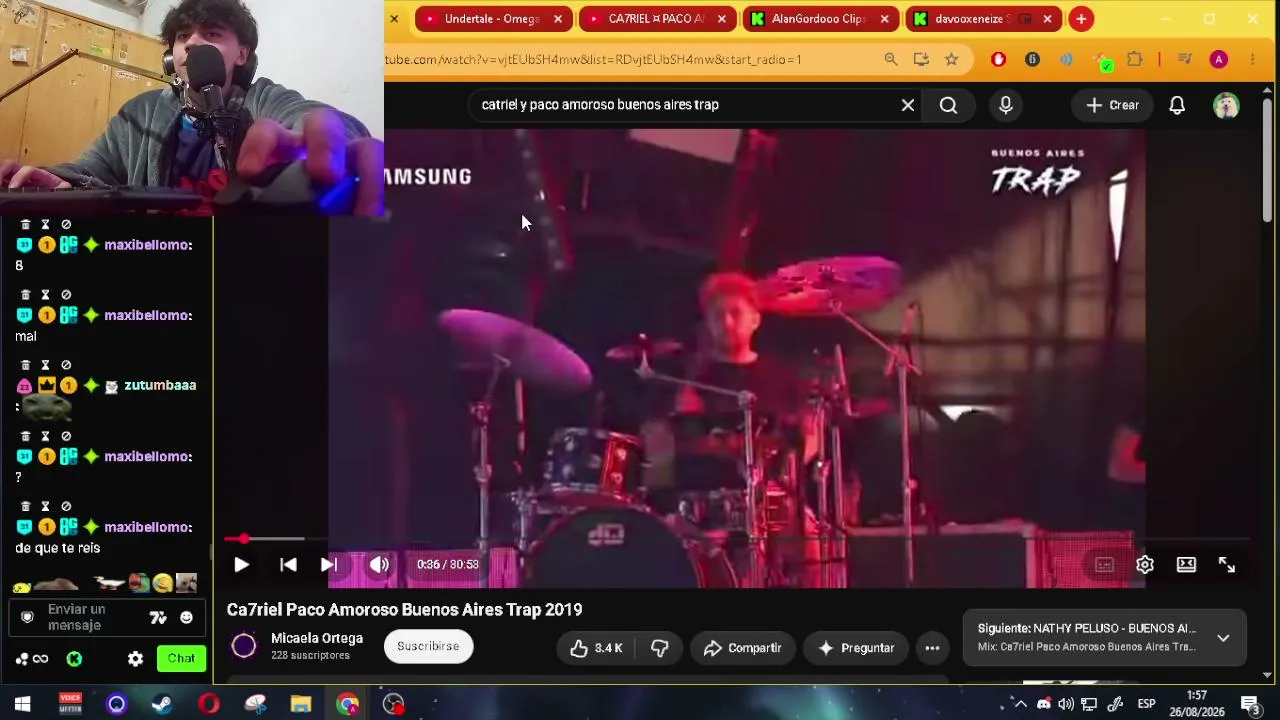Click the browser address bar URL
Screen dimensions: 1280x720
pyautogui.click(x=593, y=60)
